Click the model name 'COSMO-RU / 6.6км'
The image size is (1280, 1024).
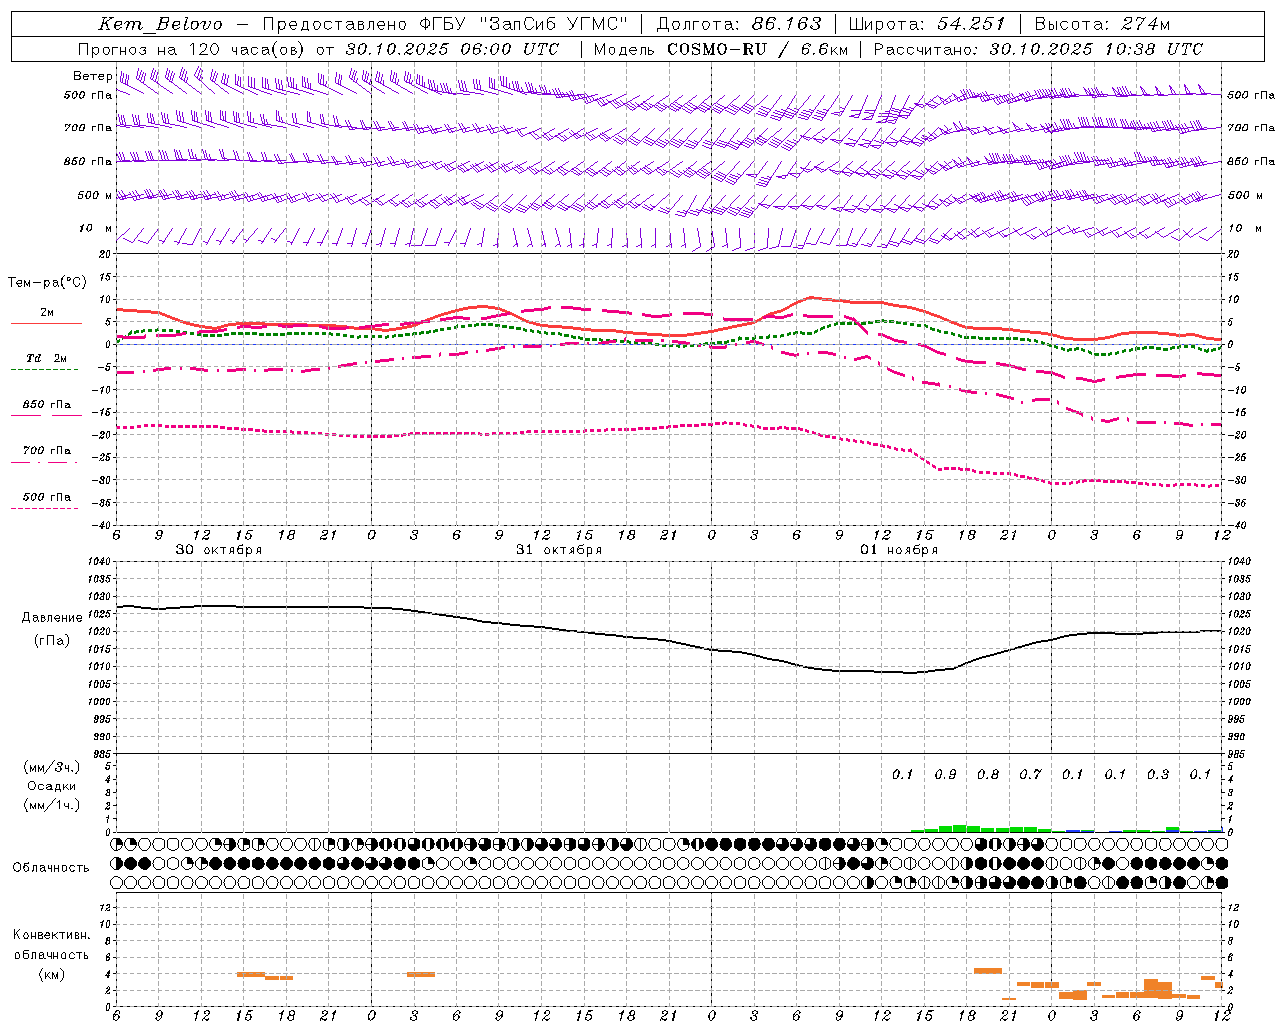pos(757,49)
